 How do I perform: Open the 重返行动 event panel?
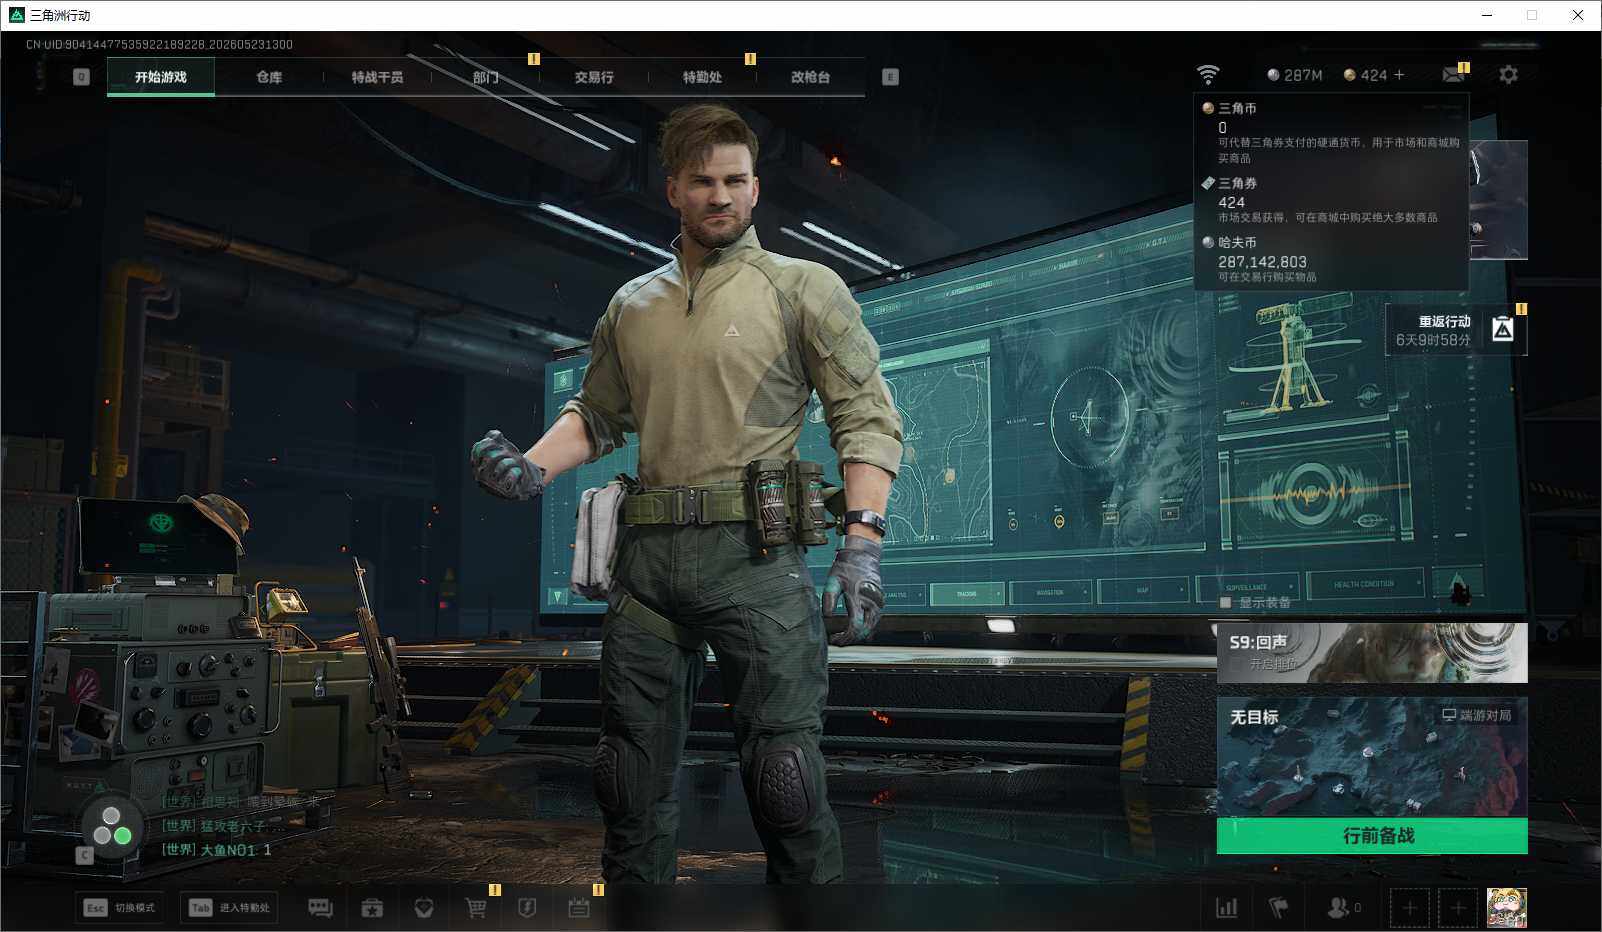point(1456,330)
